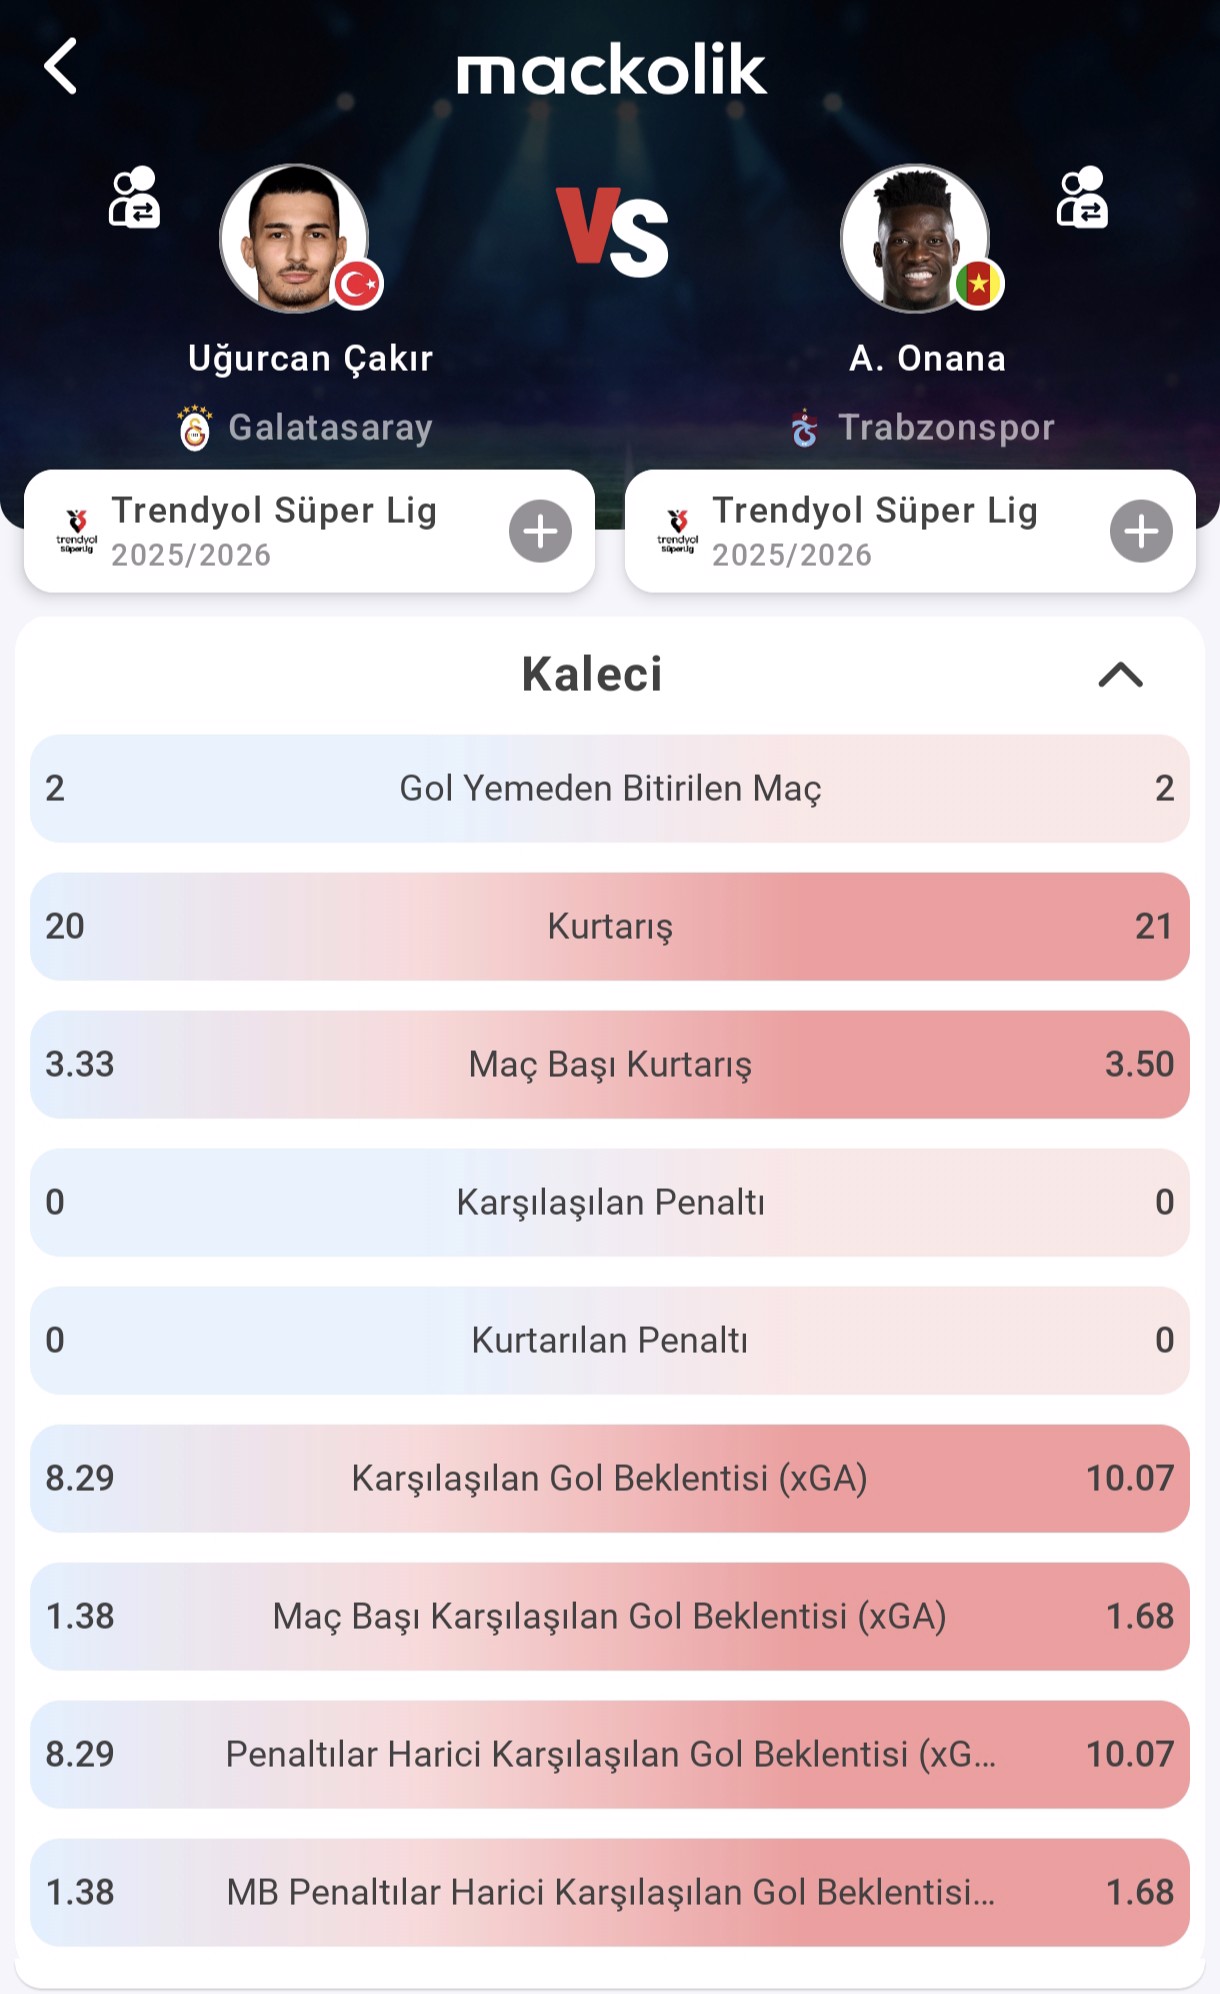
Task: Tap the plus icon on left Trendyol Süper Lig card
Action: tap(540, 531)
